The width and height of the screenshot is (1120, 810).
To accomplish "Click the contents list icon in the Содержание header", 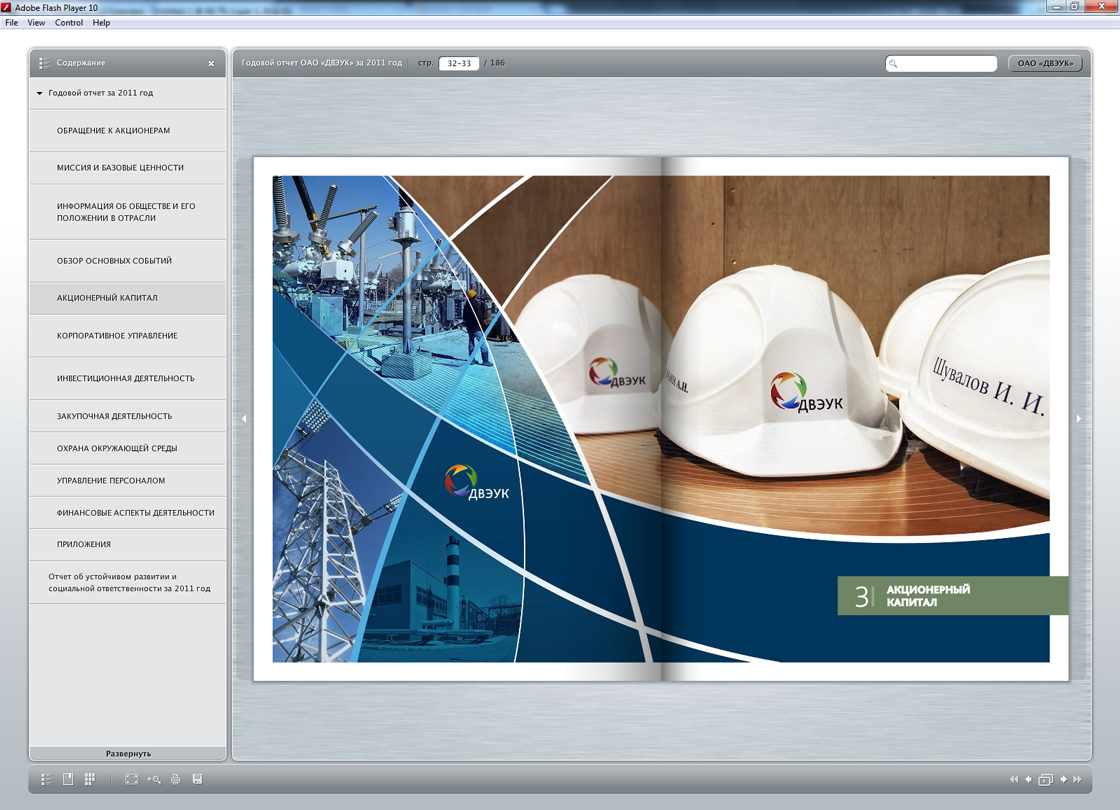I will (44, 63).
